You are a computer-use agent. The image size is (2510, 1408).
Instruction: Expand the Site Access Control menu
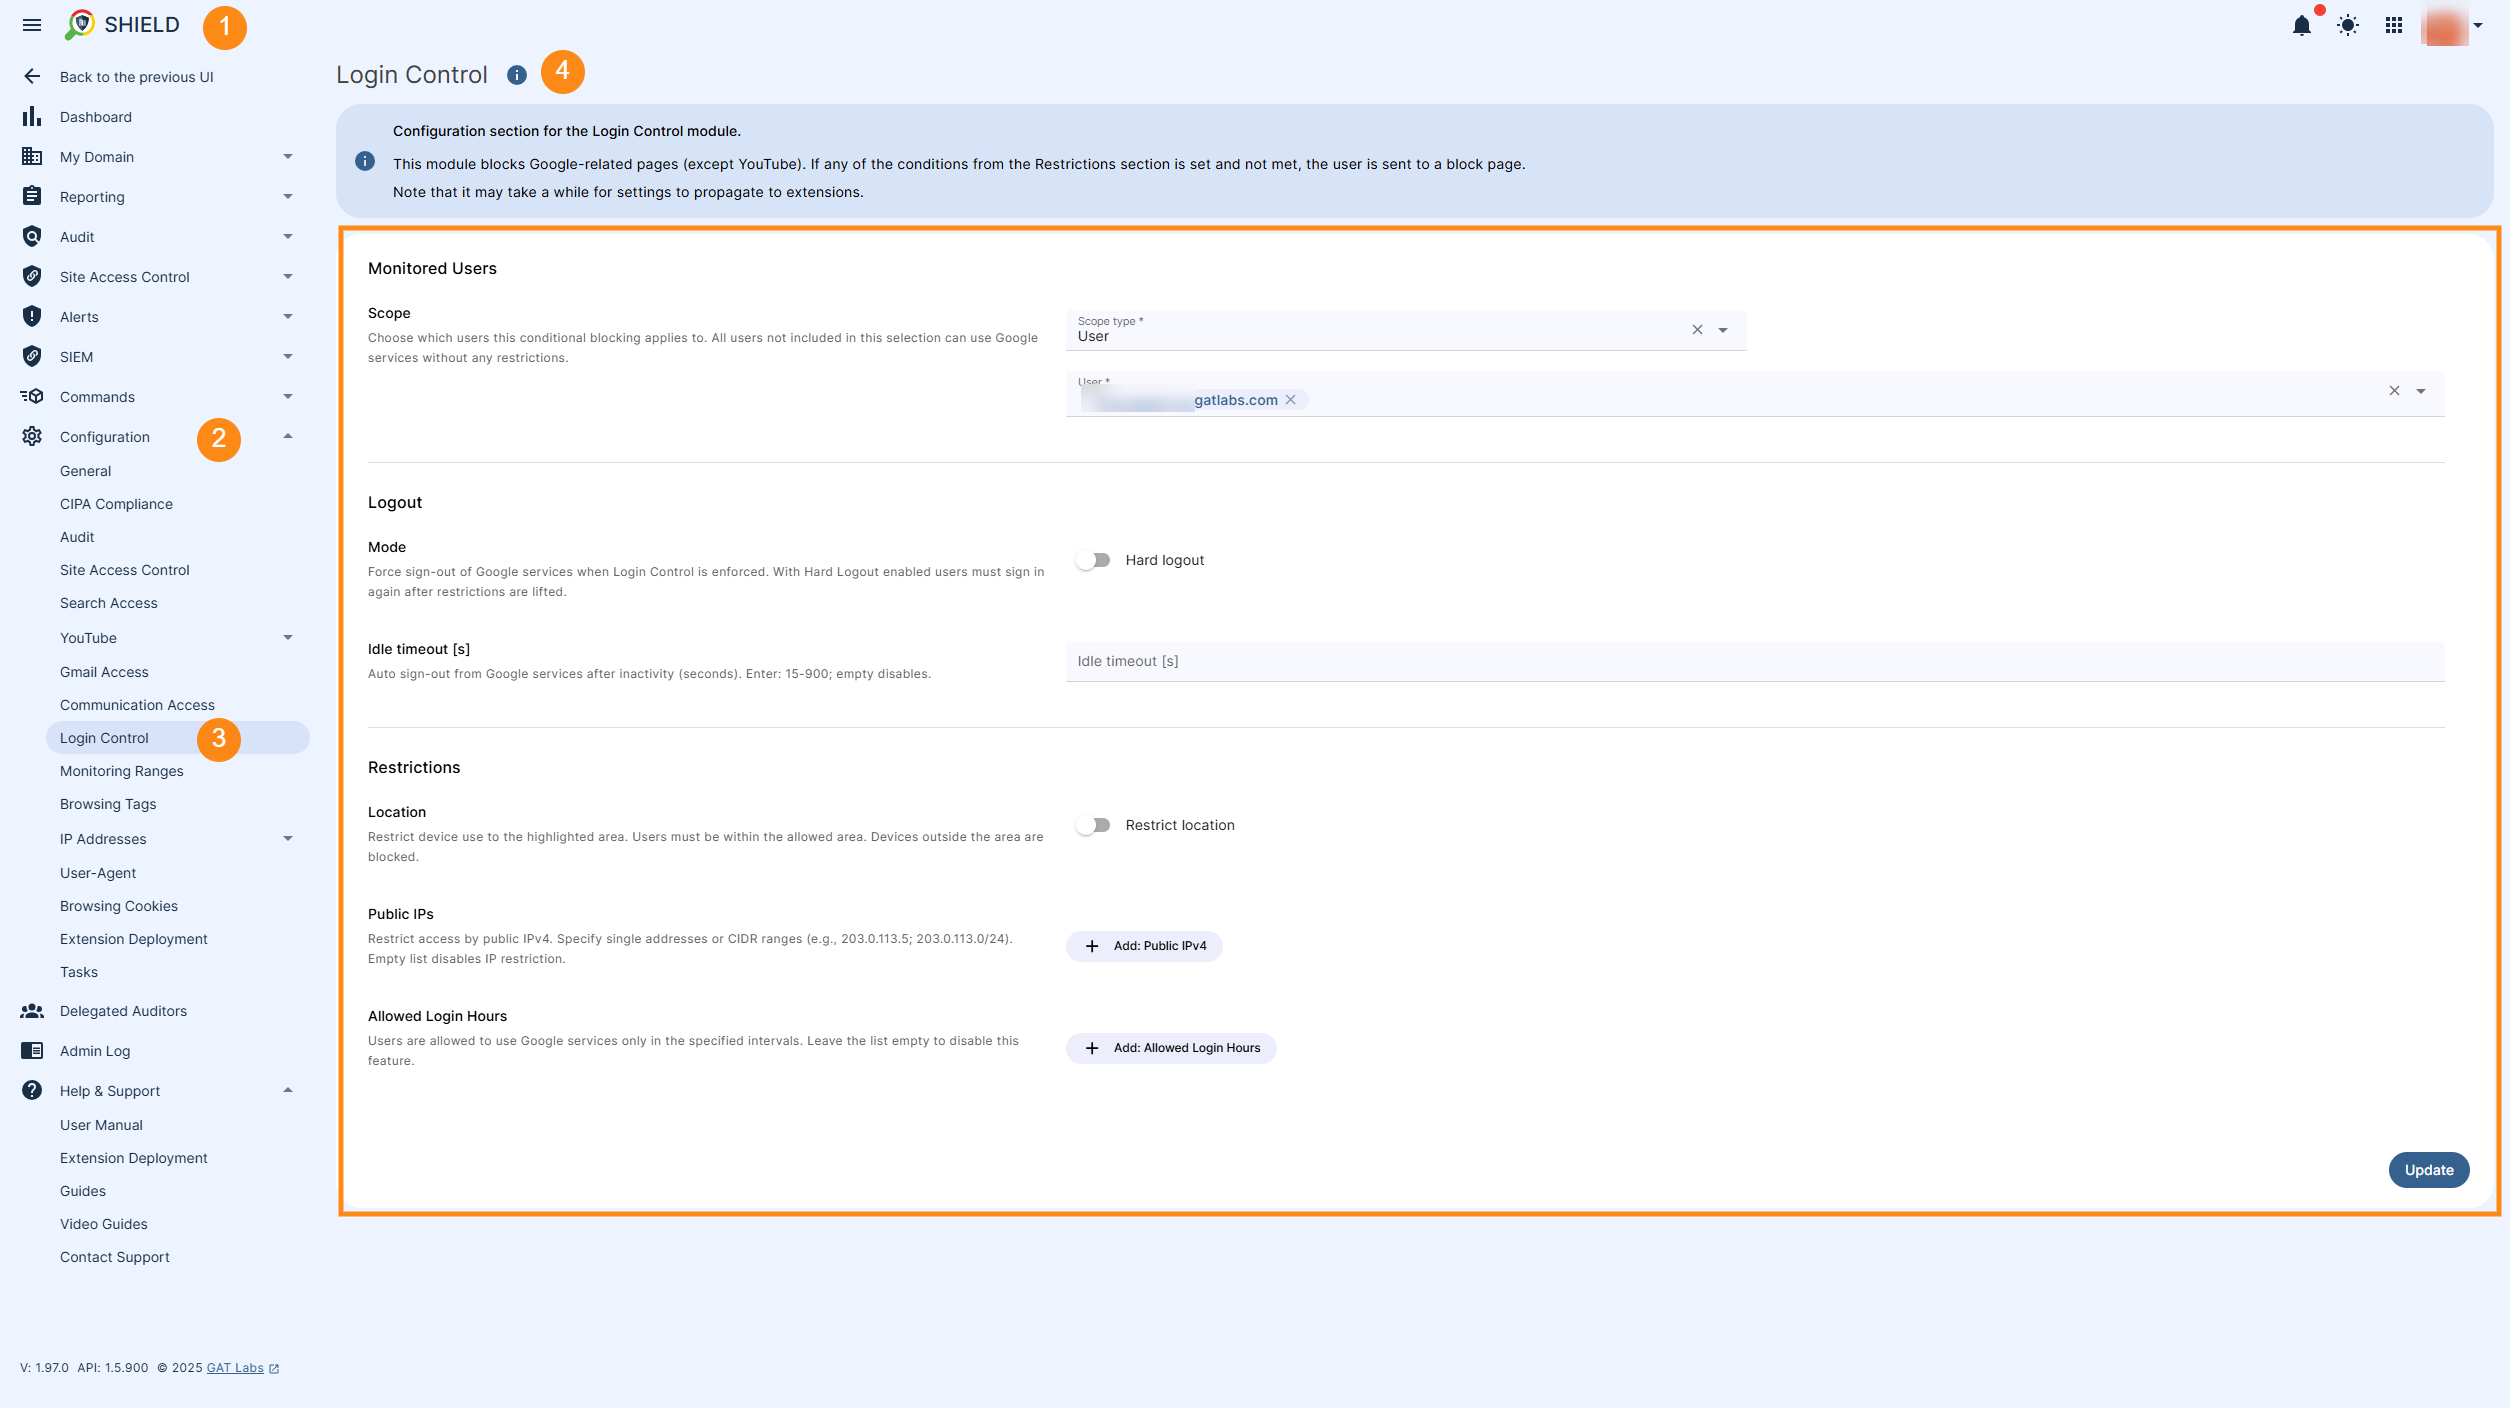(x=288, y=277)
